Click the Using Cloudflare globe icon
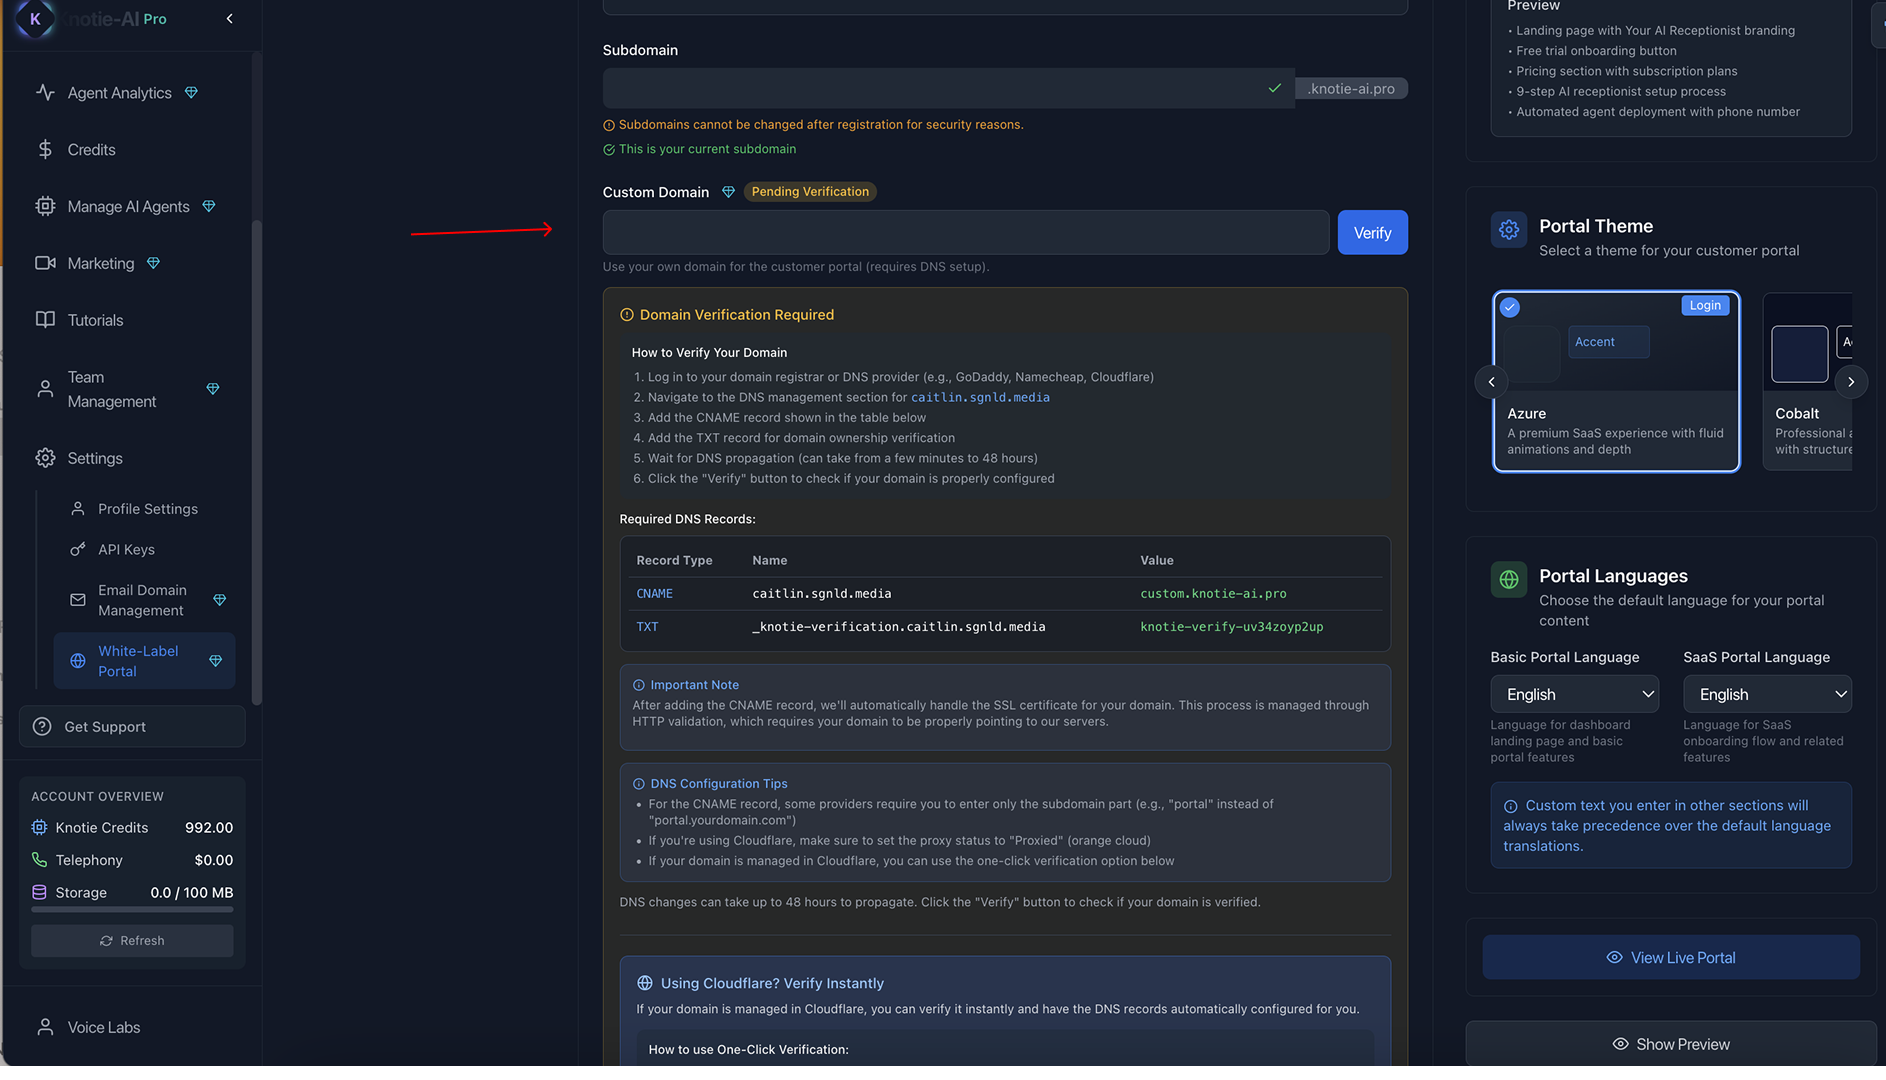 click(x=645, y=984)
